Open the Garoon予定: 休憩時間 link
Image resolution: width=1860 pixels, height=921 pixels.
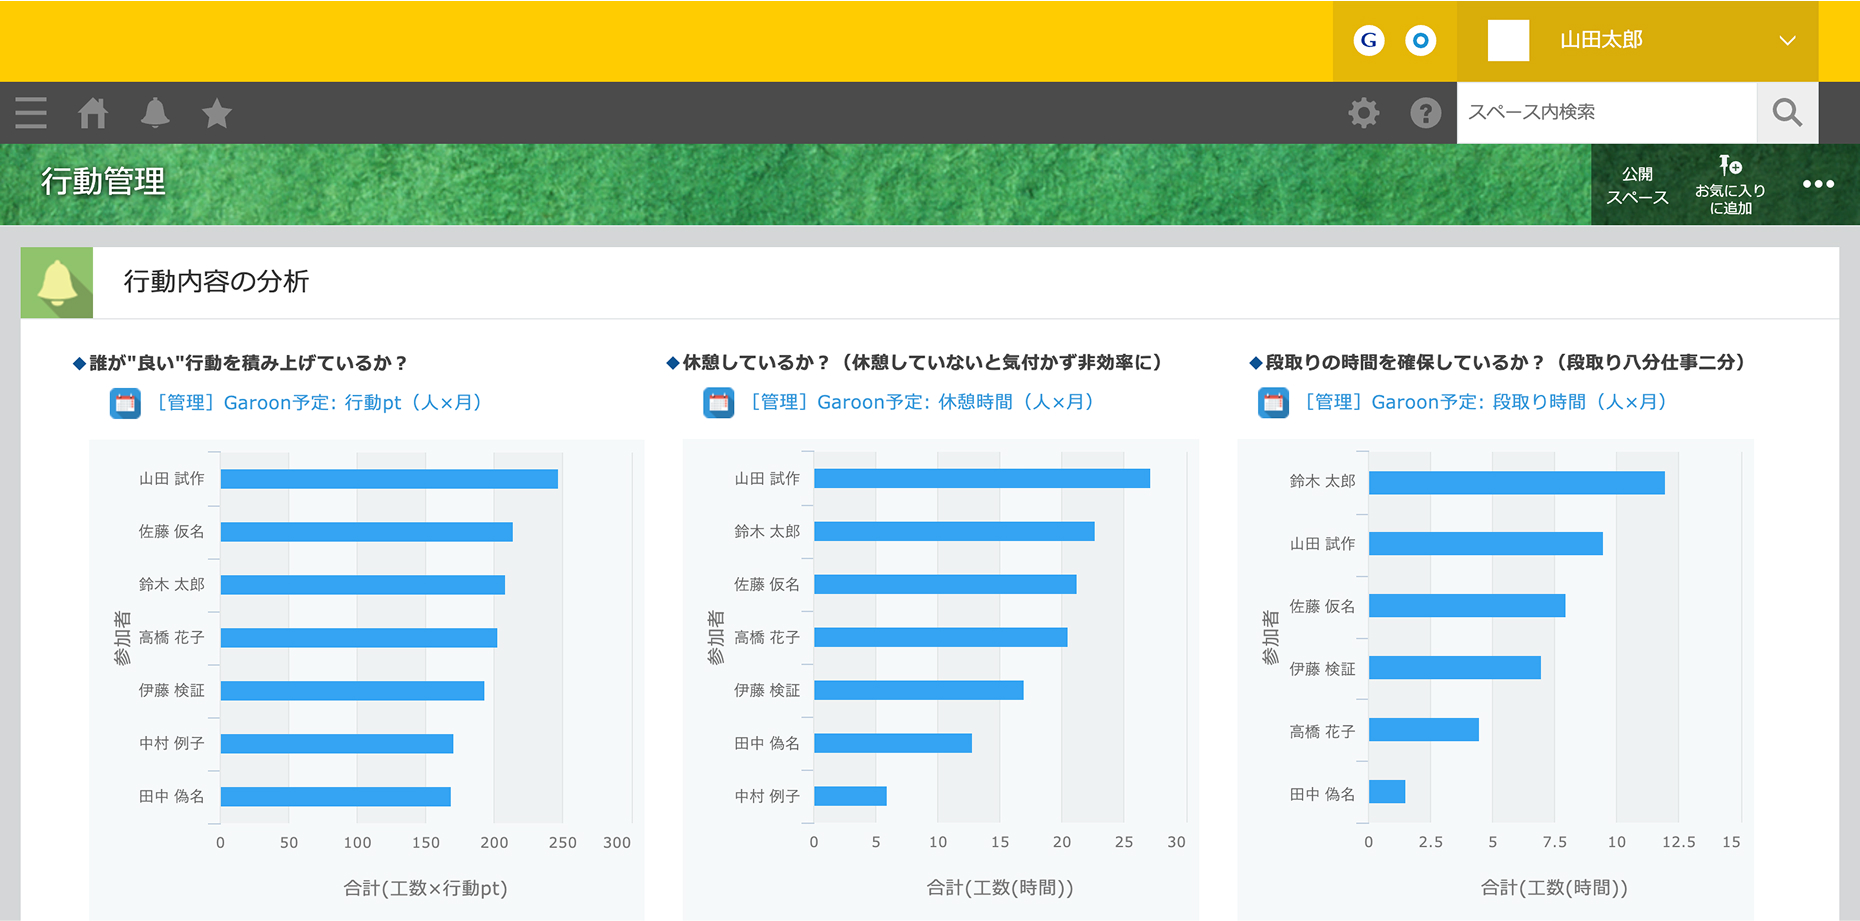[x=921, y=402]
